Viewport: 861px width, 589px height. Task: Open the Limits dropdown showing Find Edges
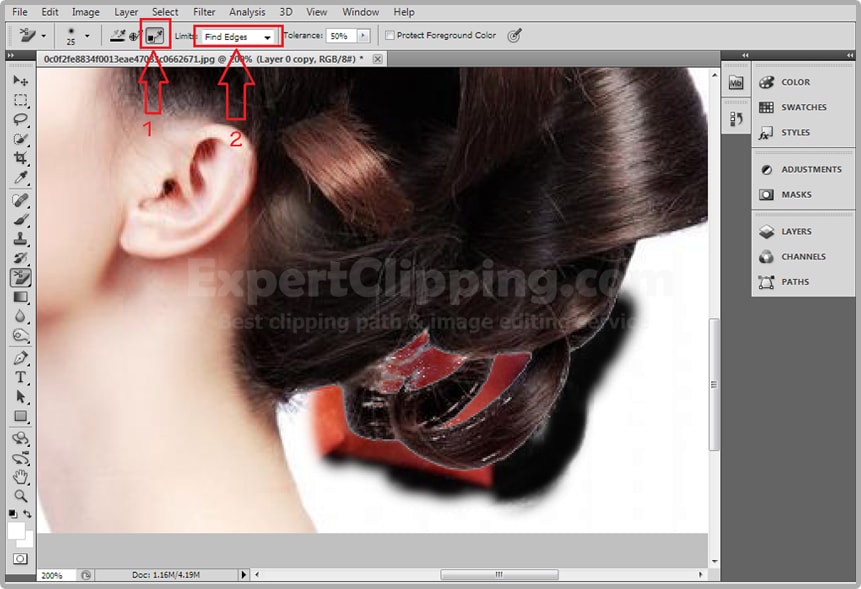coord(238,37)
